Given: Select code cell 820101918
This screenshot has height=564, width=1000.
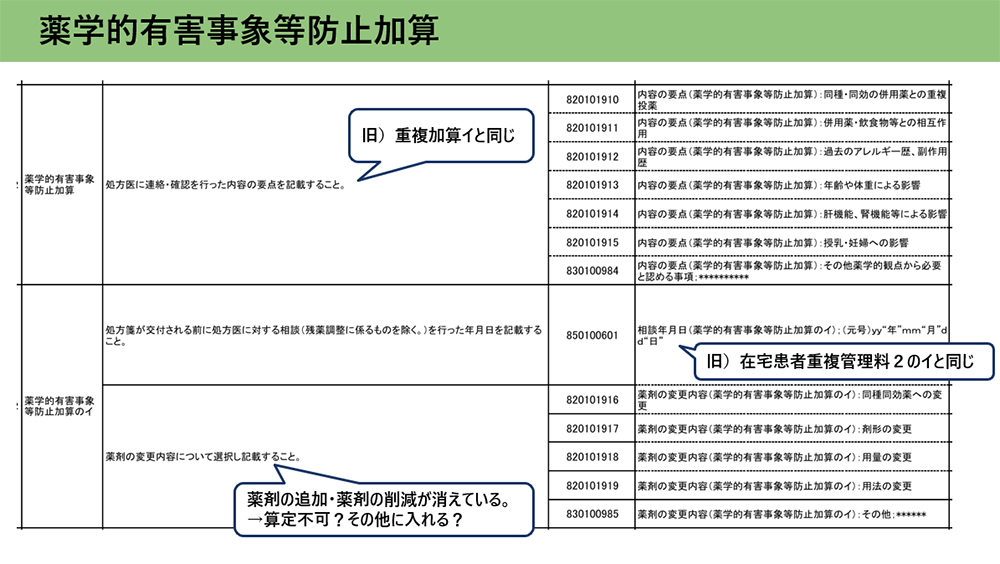Looking at the screenshot, I should point(592,457).
